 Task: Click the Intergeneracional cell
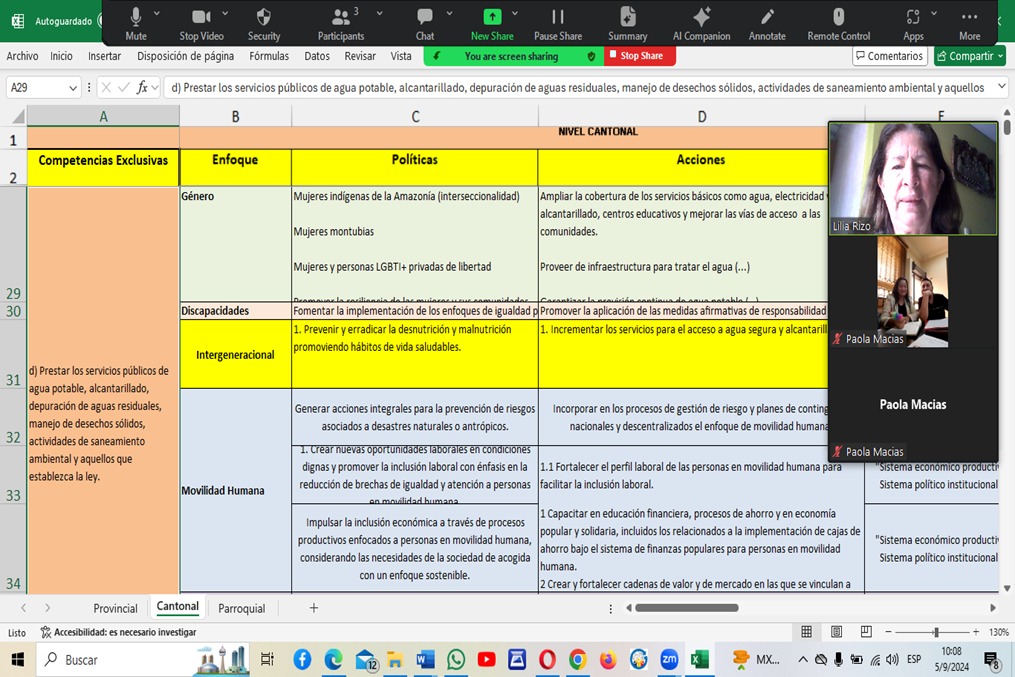tap(235, 354)
